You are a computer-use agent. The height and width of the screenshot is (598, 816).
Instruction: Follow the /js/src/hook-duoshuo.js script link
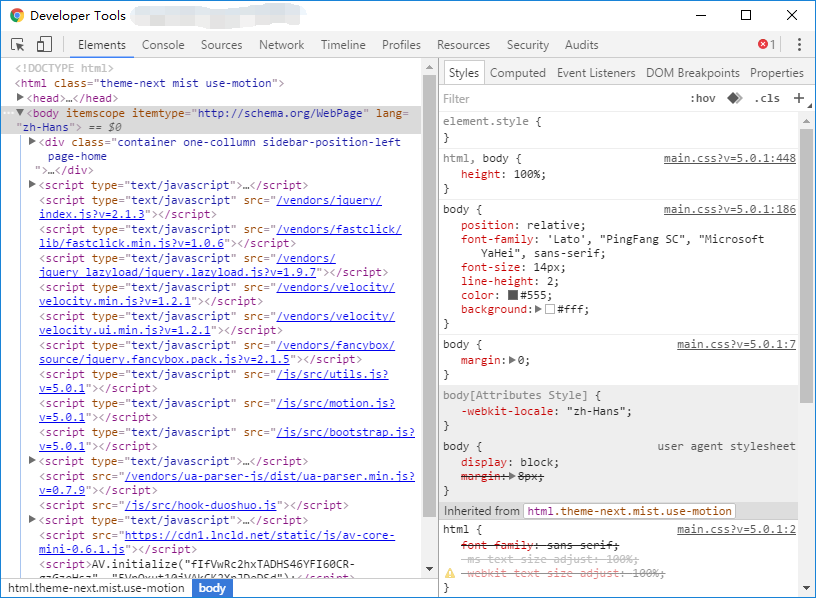(x=200, y=505)
